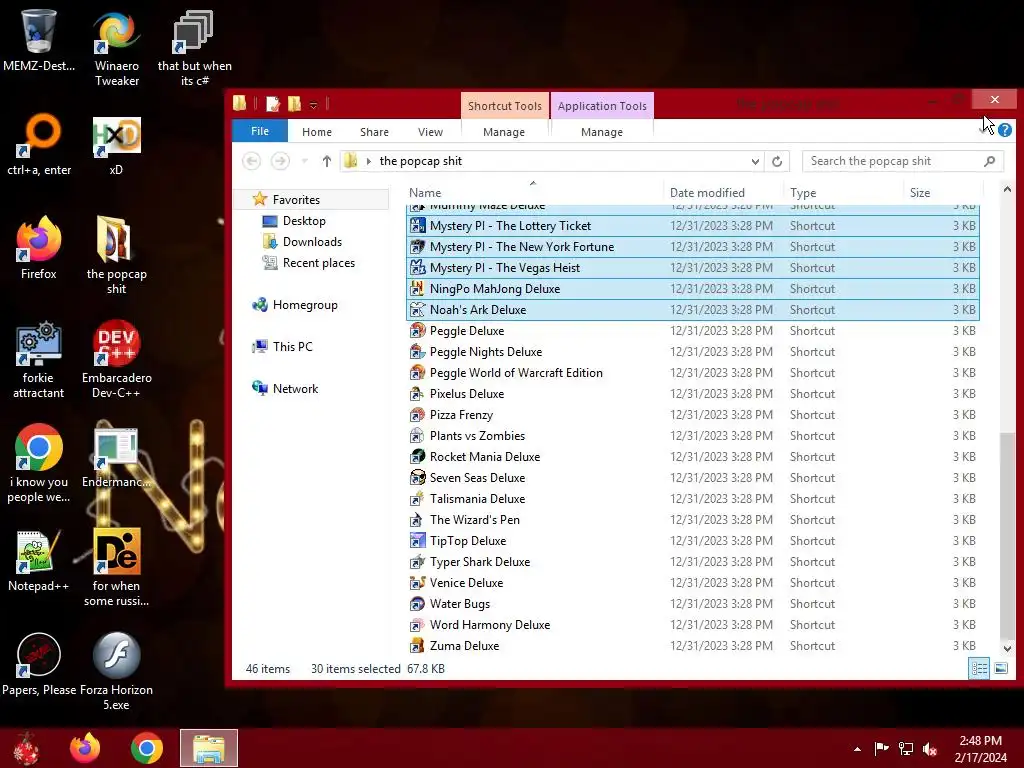This screenshot has height=768, width=1024.
Task: Select Desktop in Favorites
Action: (x=304, y=221)
